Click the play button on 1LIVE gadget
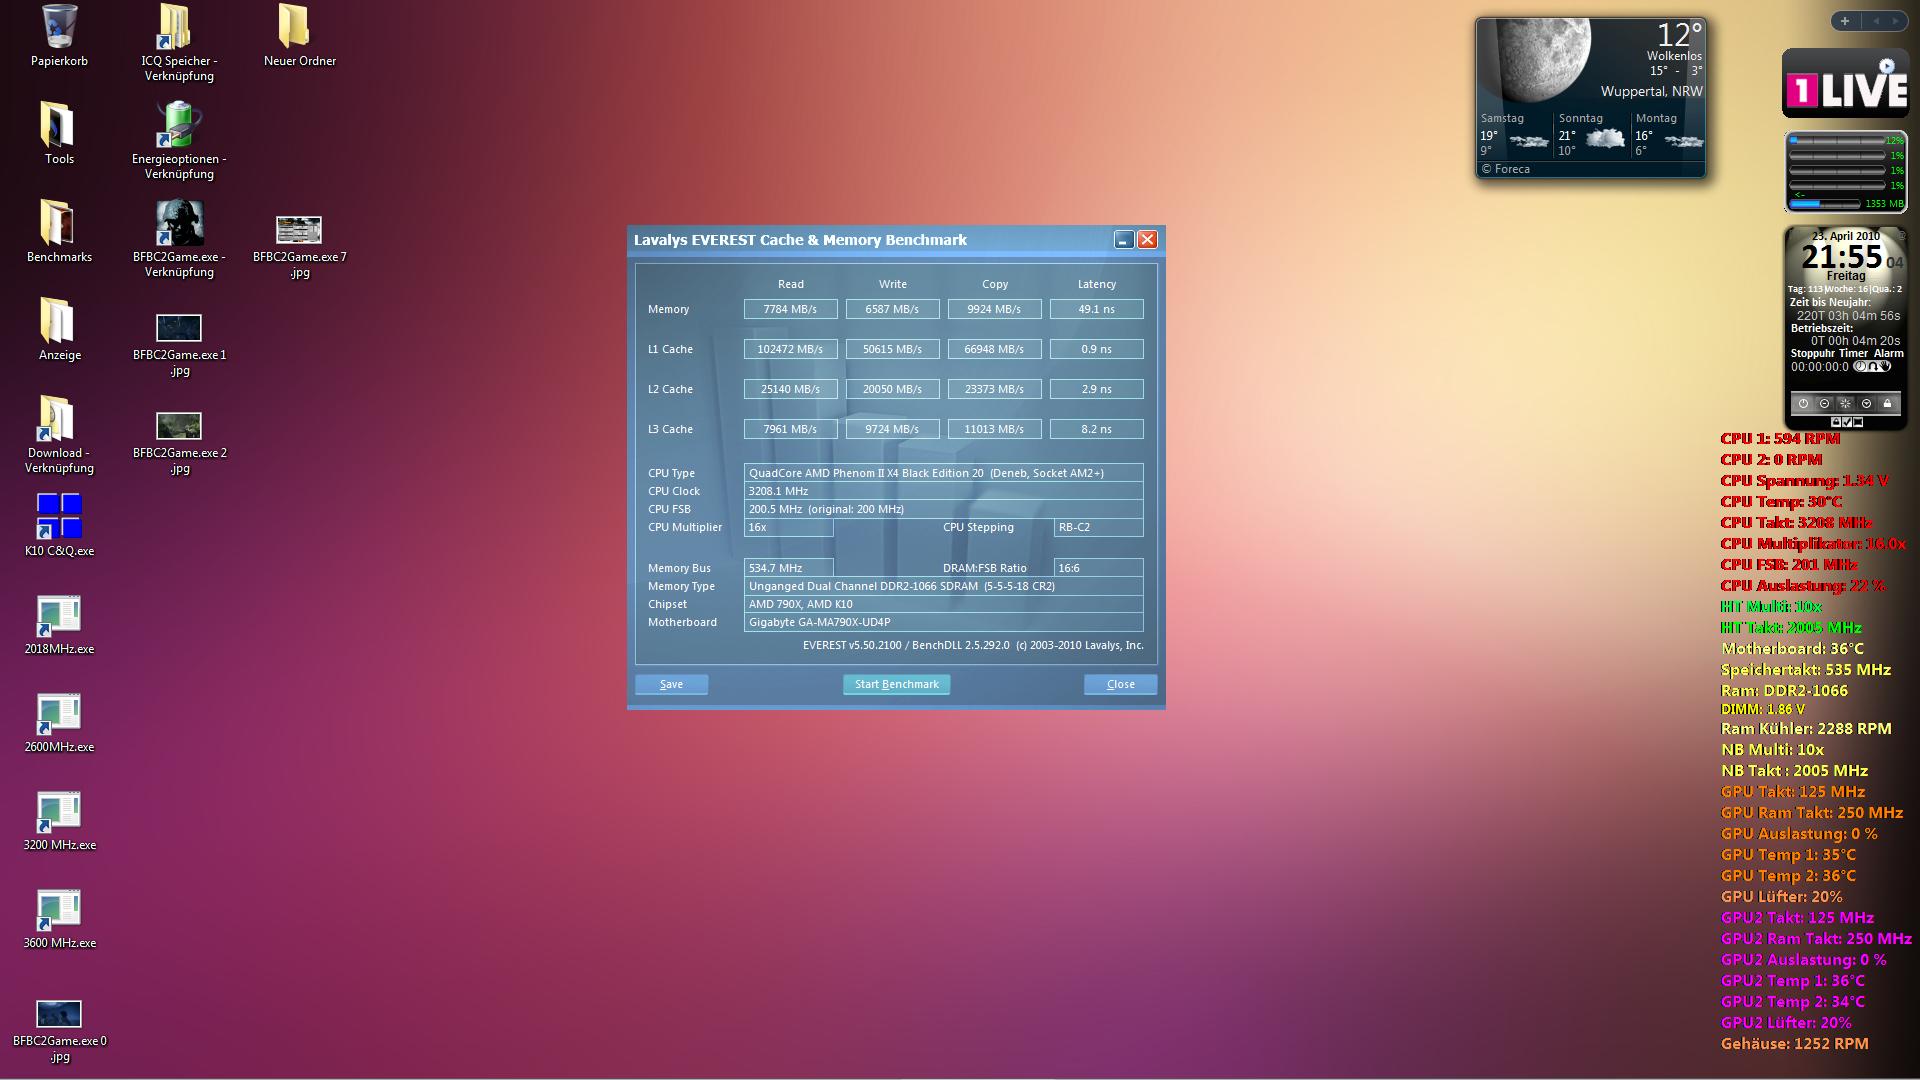Viewport: 1920px width, 1080px height. [1886, 67]
